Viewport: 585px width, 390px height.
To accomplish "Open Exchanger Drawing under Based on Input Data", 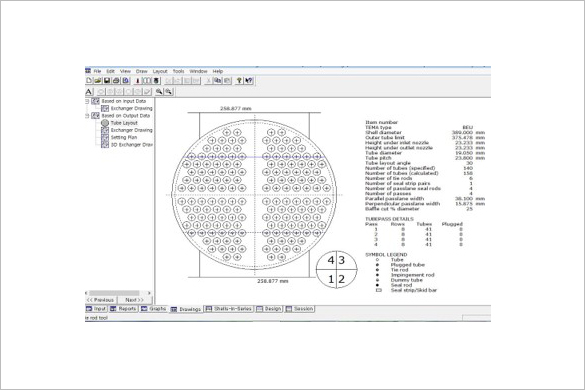I will point(131,109).
